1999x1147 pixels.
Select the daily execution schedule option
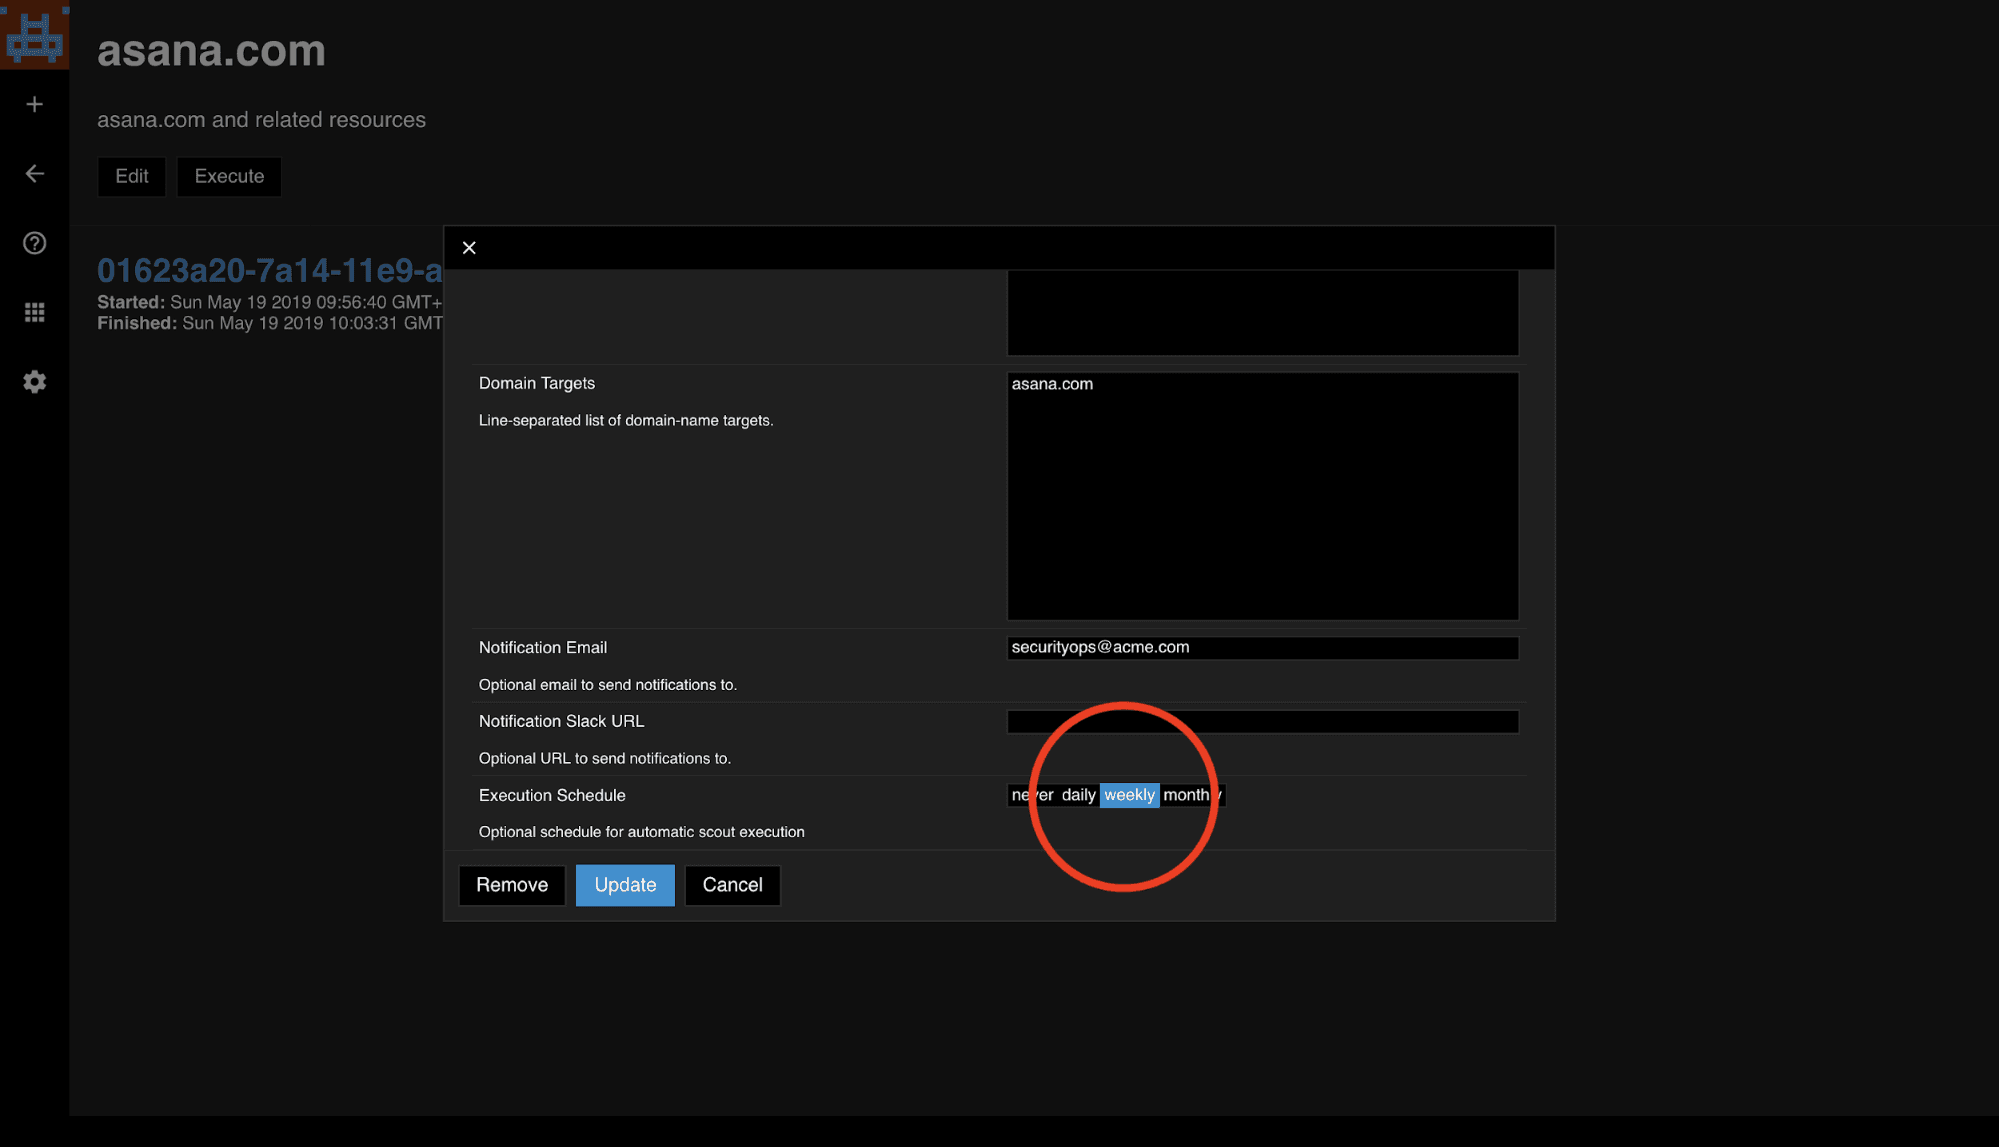tap(1078, 795)
